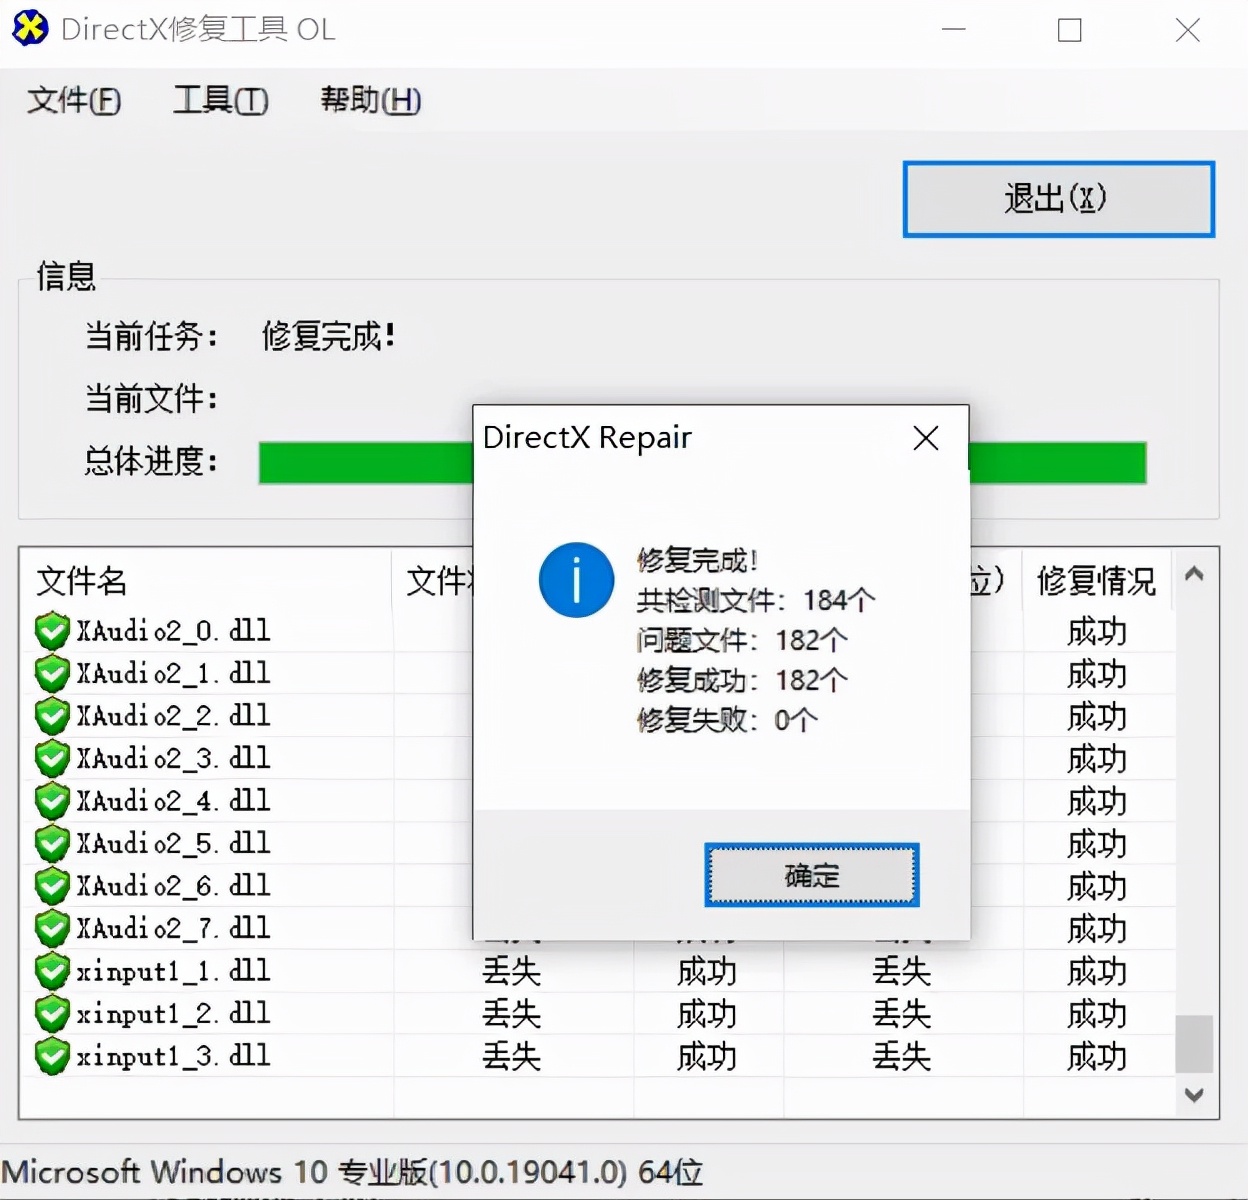Click the shield icon next to XAudio2_5.dll
This screenshot has width=1248, height=1200.
[51, 843]
